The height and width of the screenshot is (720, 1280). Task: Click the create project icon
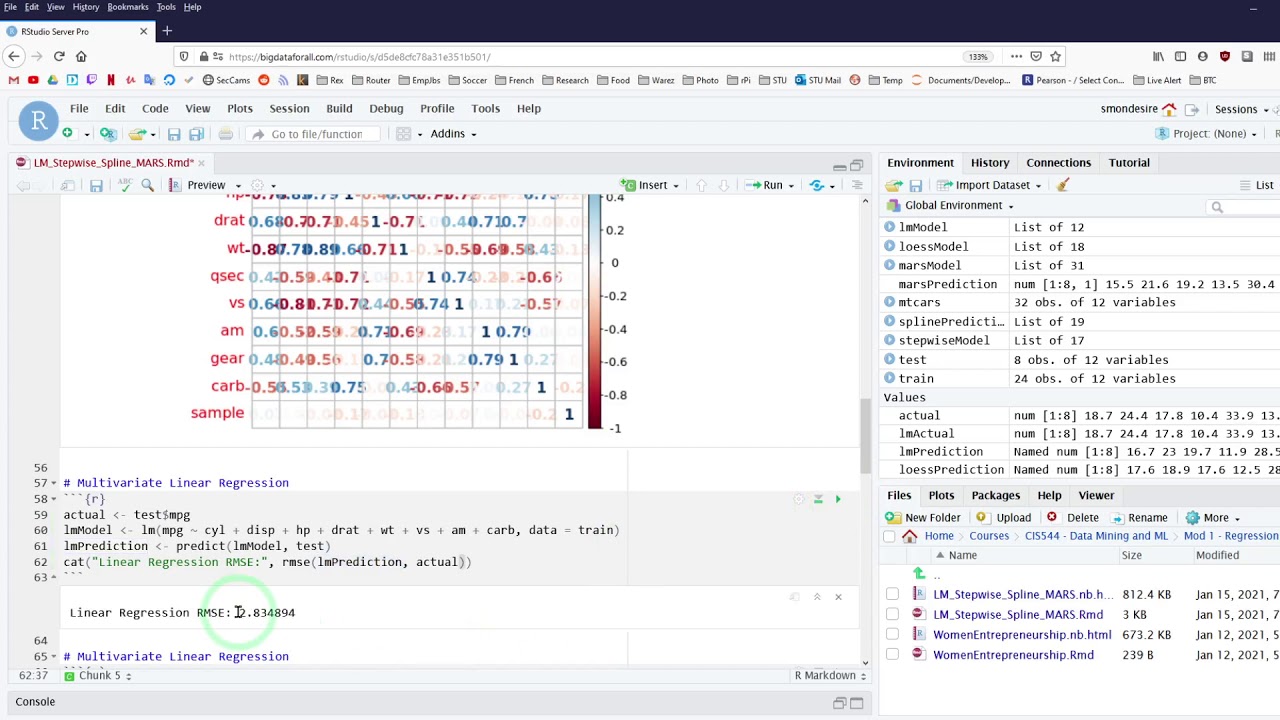pos(108,133)
